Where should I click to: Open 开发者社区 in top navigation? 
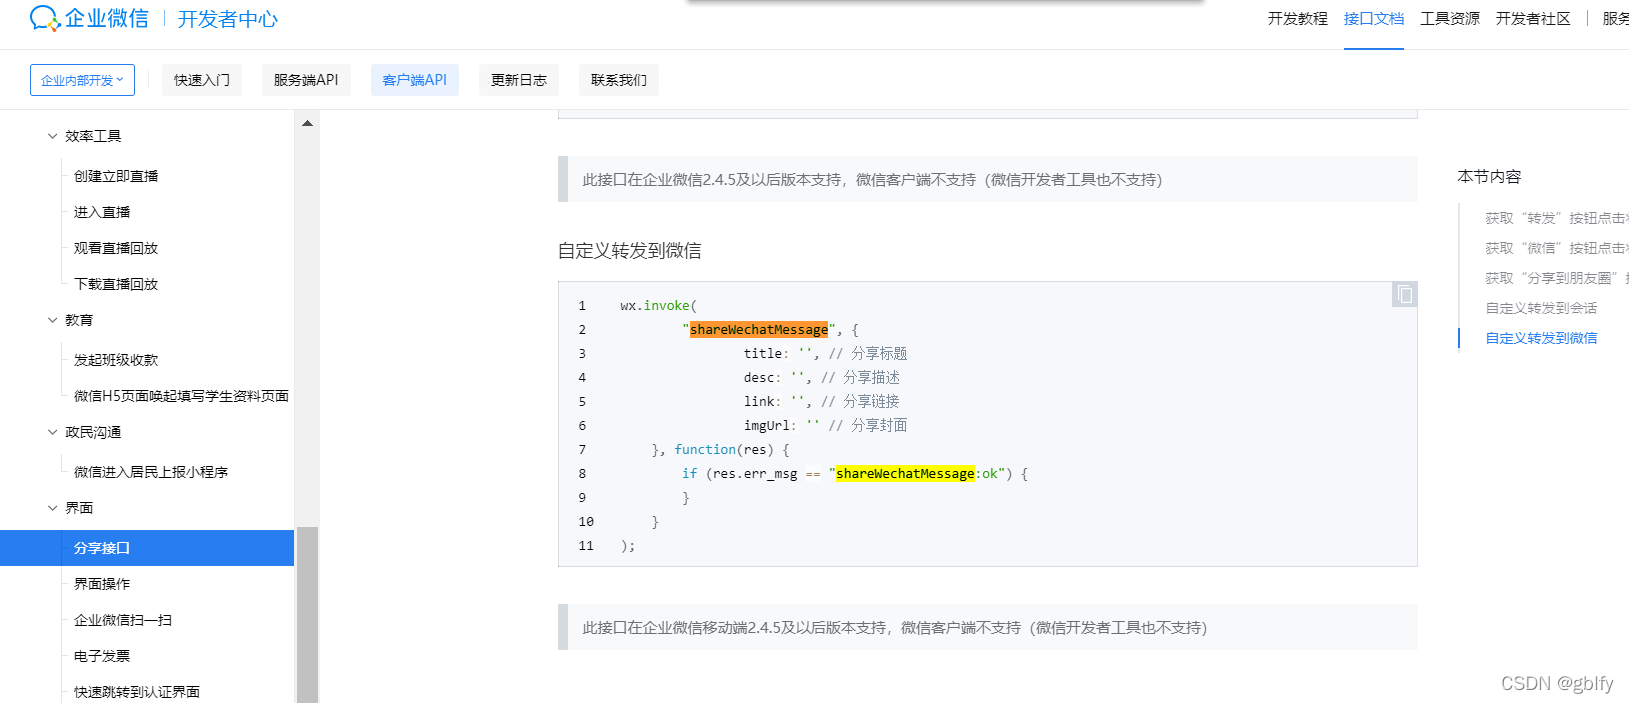pyautogui.click(x=1533, y=19)
